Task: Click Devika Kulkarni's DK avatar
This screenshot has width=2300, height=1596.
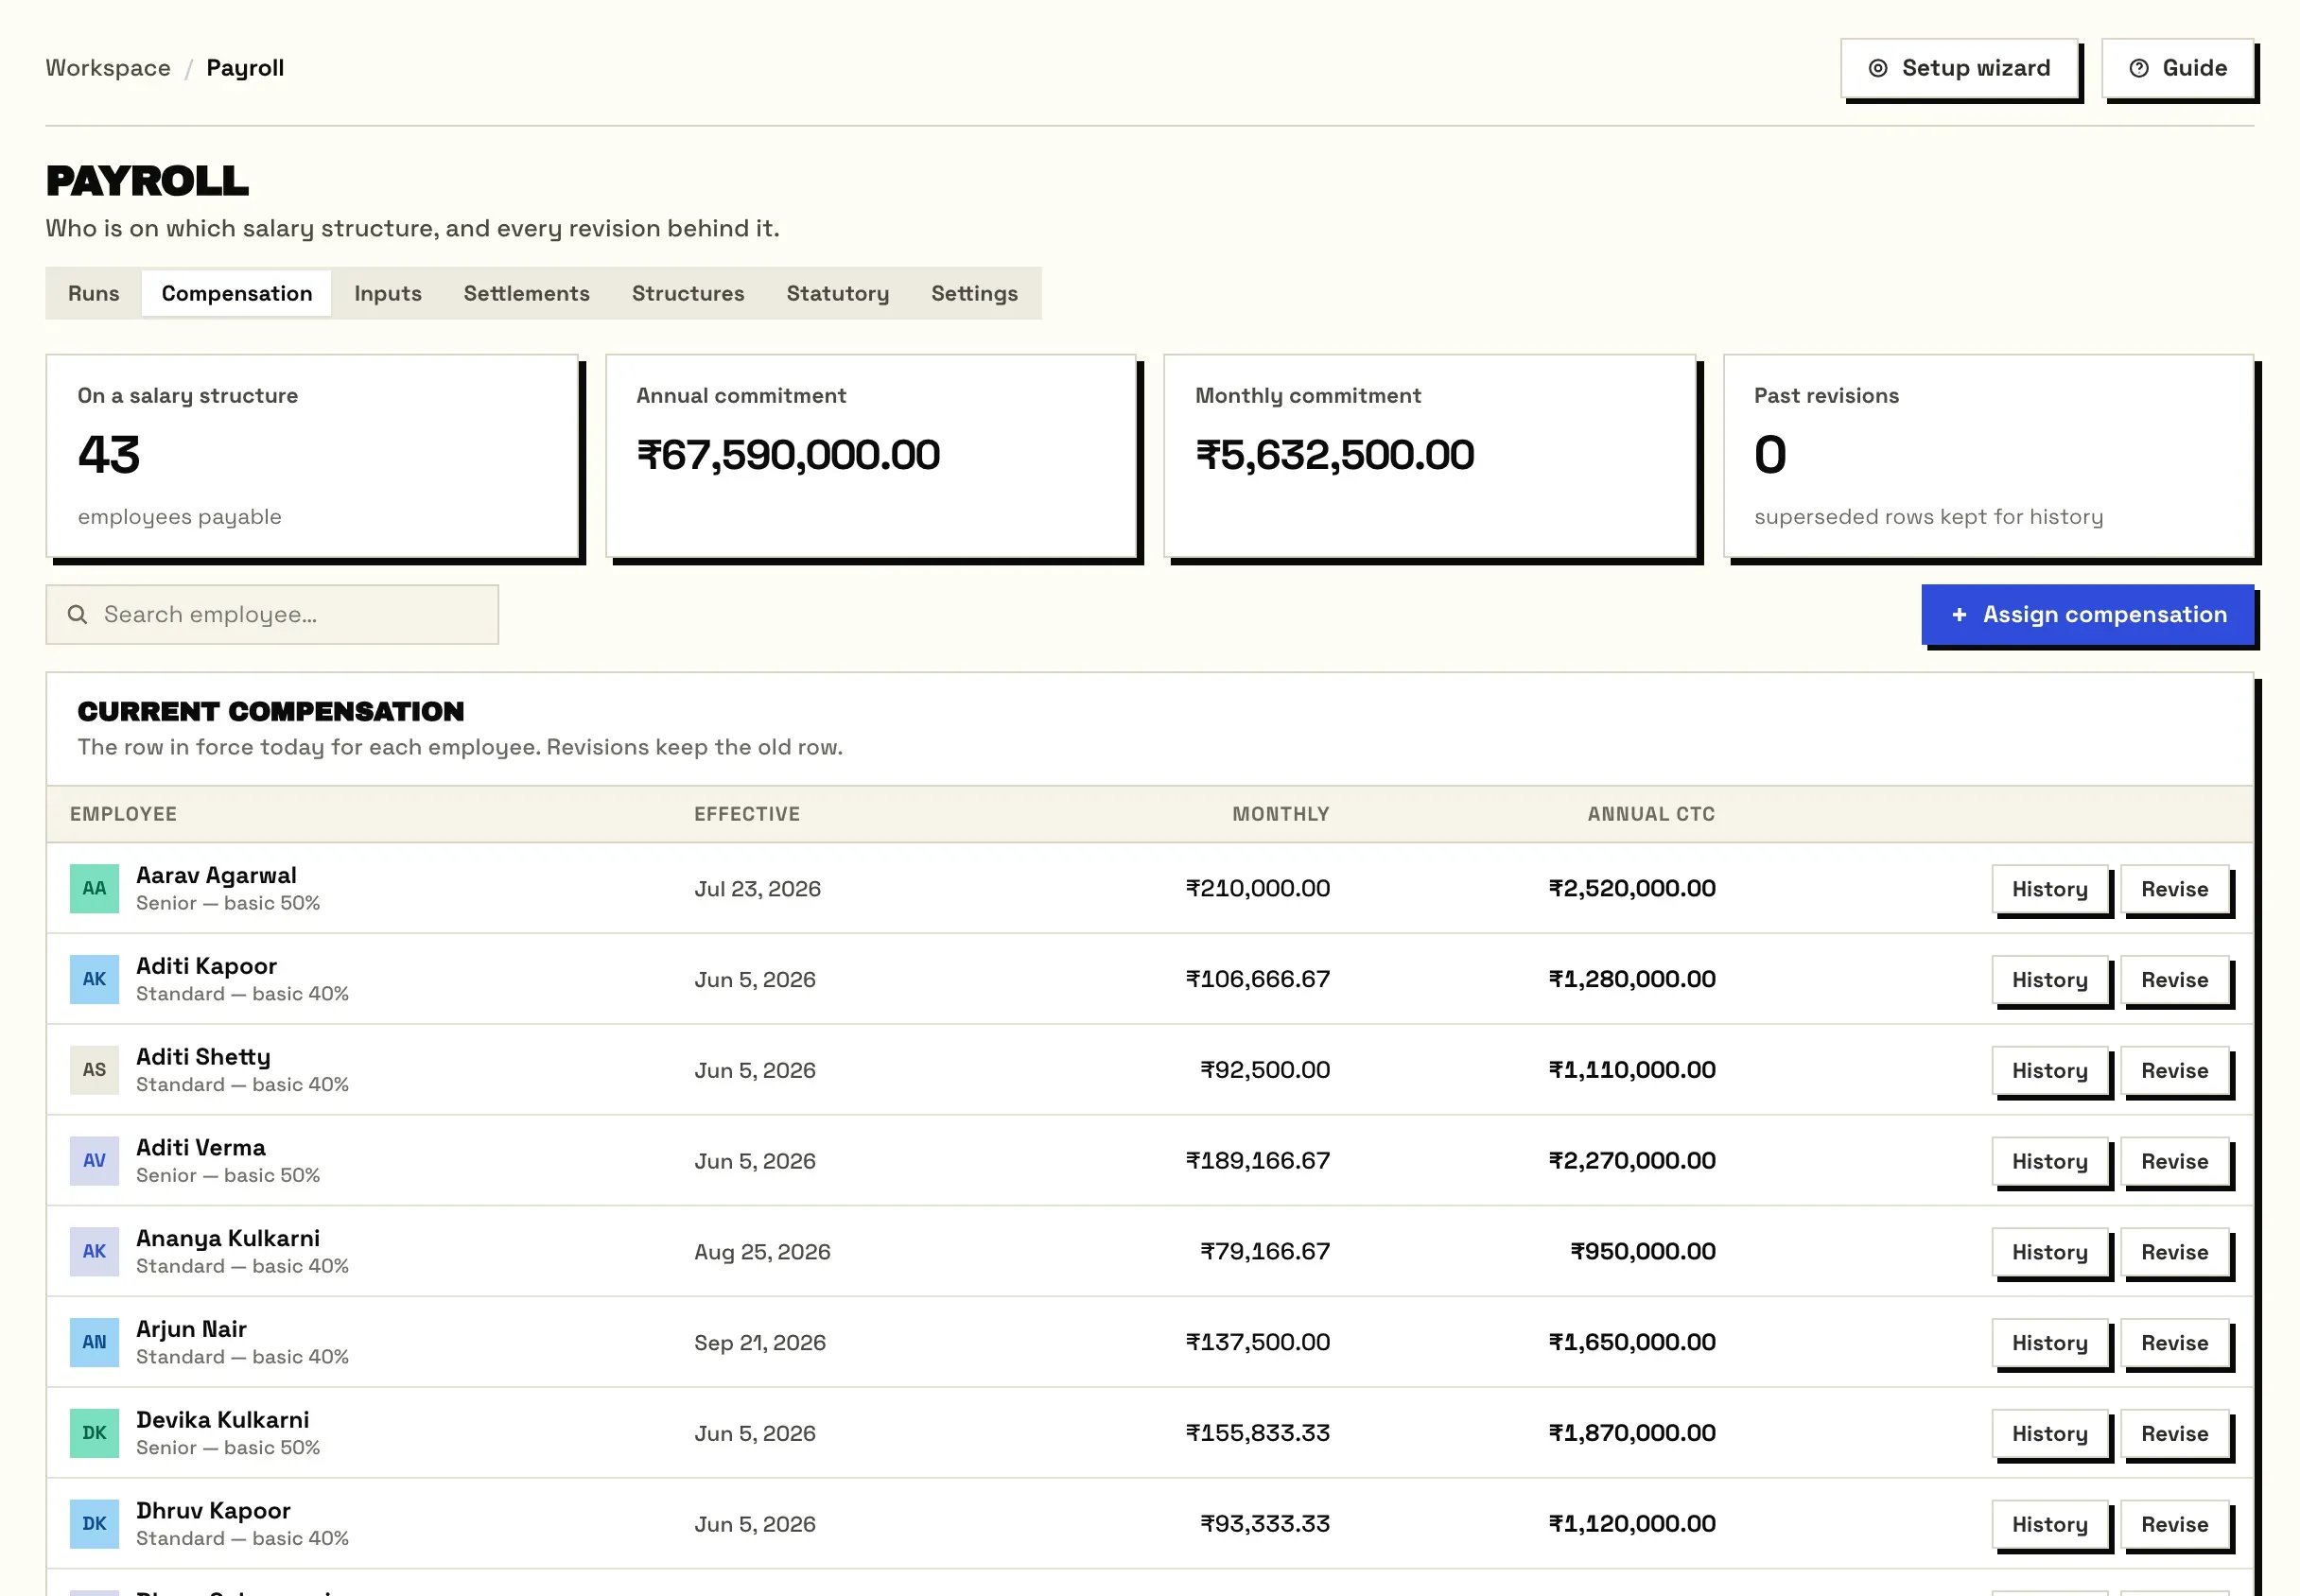Action: [94, 1433]
